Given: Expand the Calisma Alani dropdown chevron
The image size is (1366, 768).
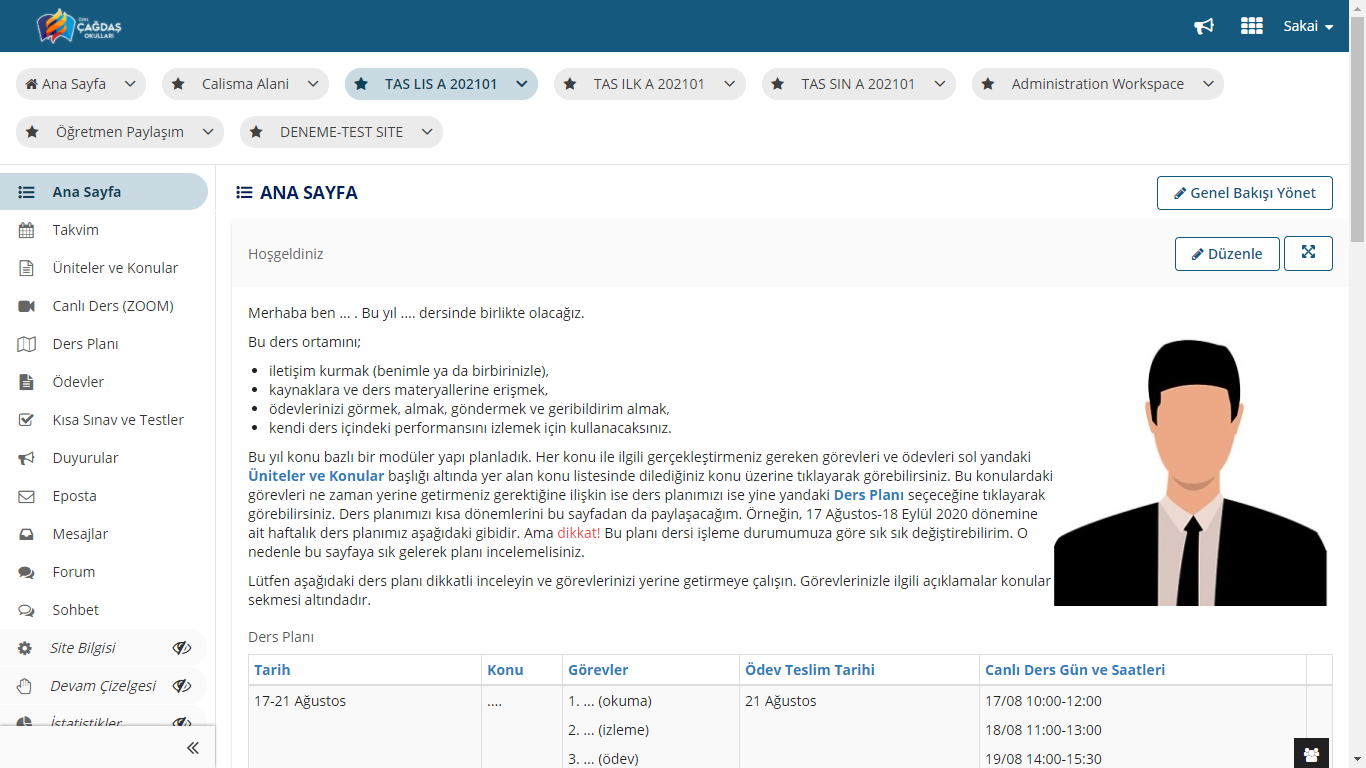Looking at the screenshot, I should (313, 84).
